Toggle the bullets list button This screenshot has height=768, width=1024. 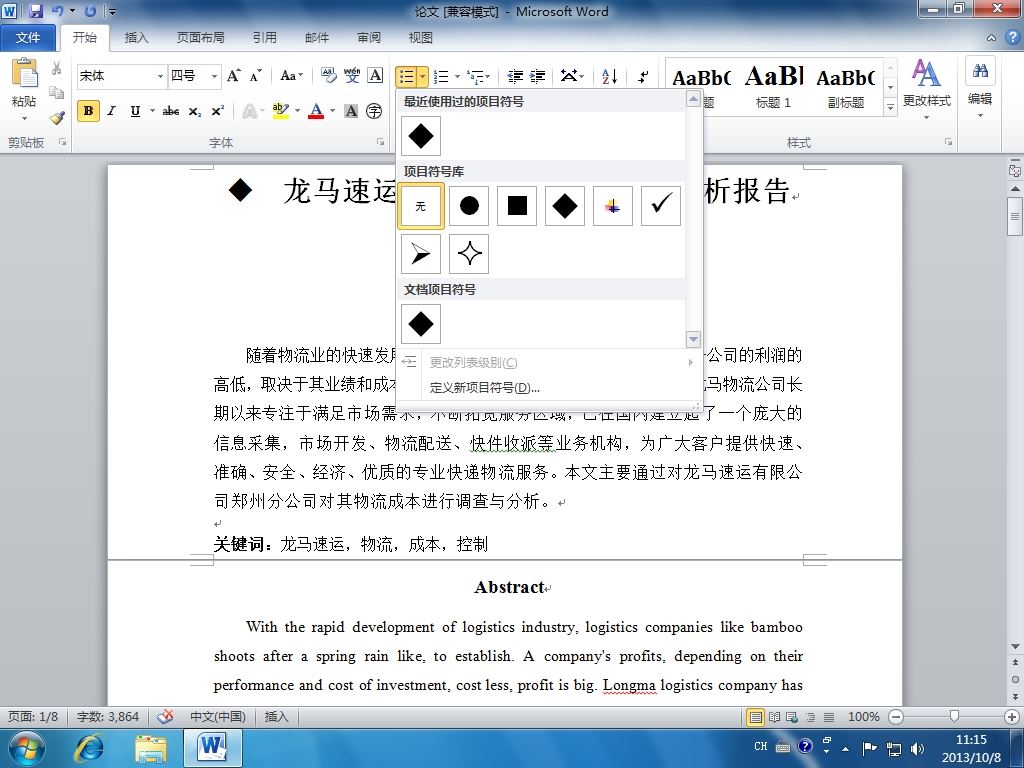click(x=406, y=76)
